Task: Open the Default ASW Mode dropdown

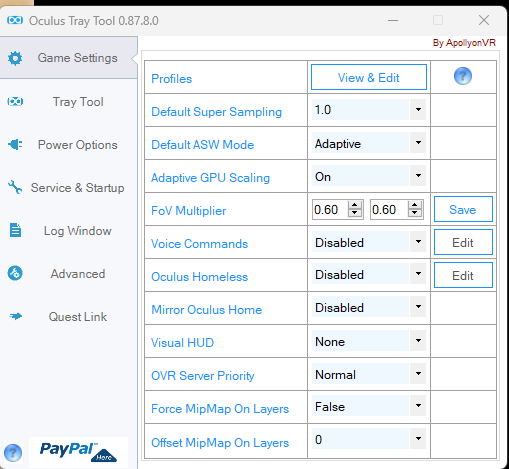Action: click(418, 142)
